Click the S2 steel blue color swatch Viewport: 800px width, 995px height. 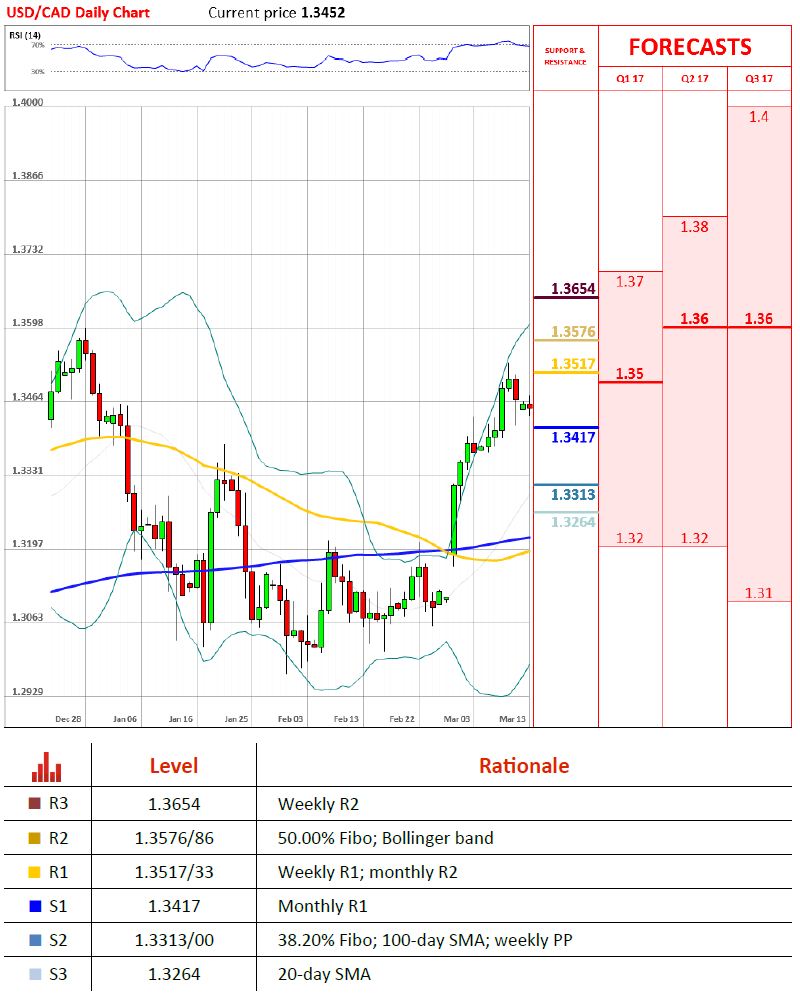click(x=35, y=940)
